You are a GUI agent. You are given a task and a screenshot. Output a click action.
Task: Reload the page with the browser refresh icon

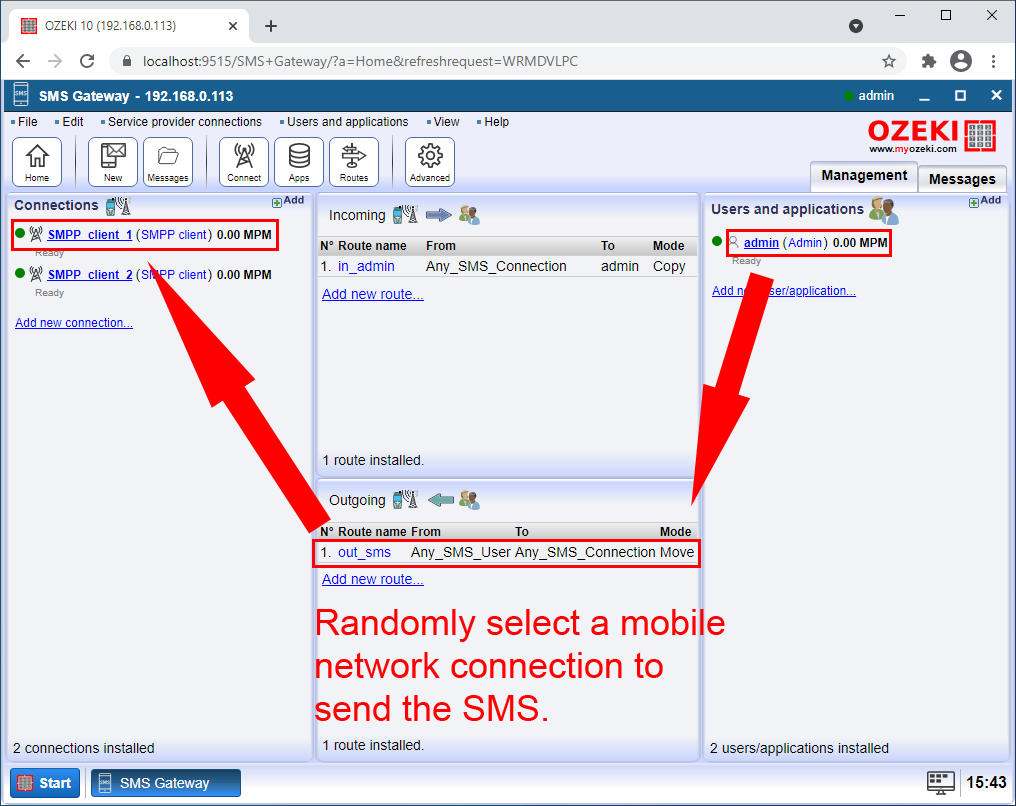pyautogui.click(x=87, y=61)
